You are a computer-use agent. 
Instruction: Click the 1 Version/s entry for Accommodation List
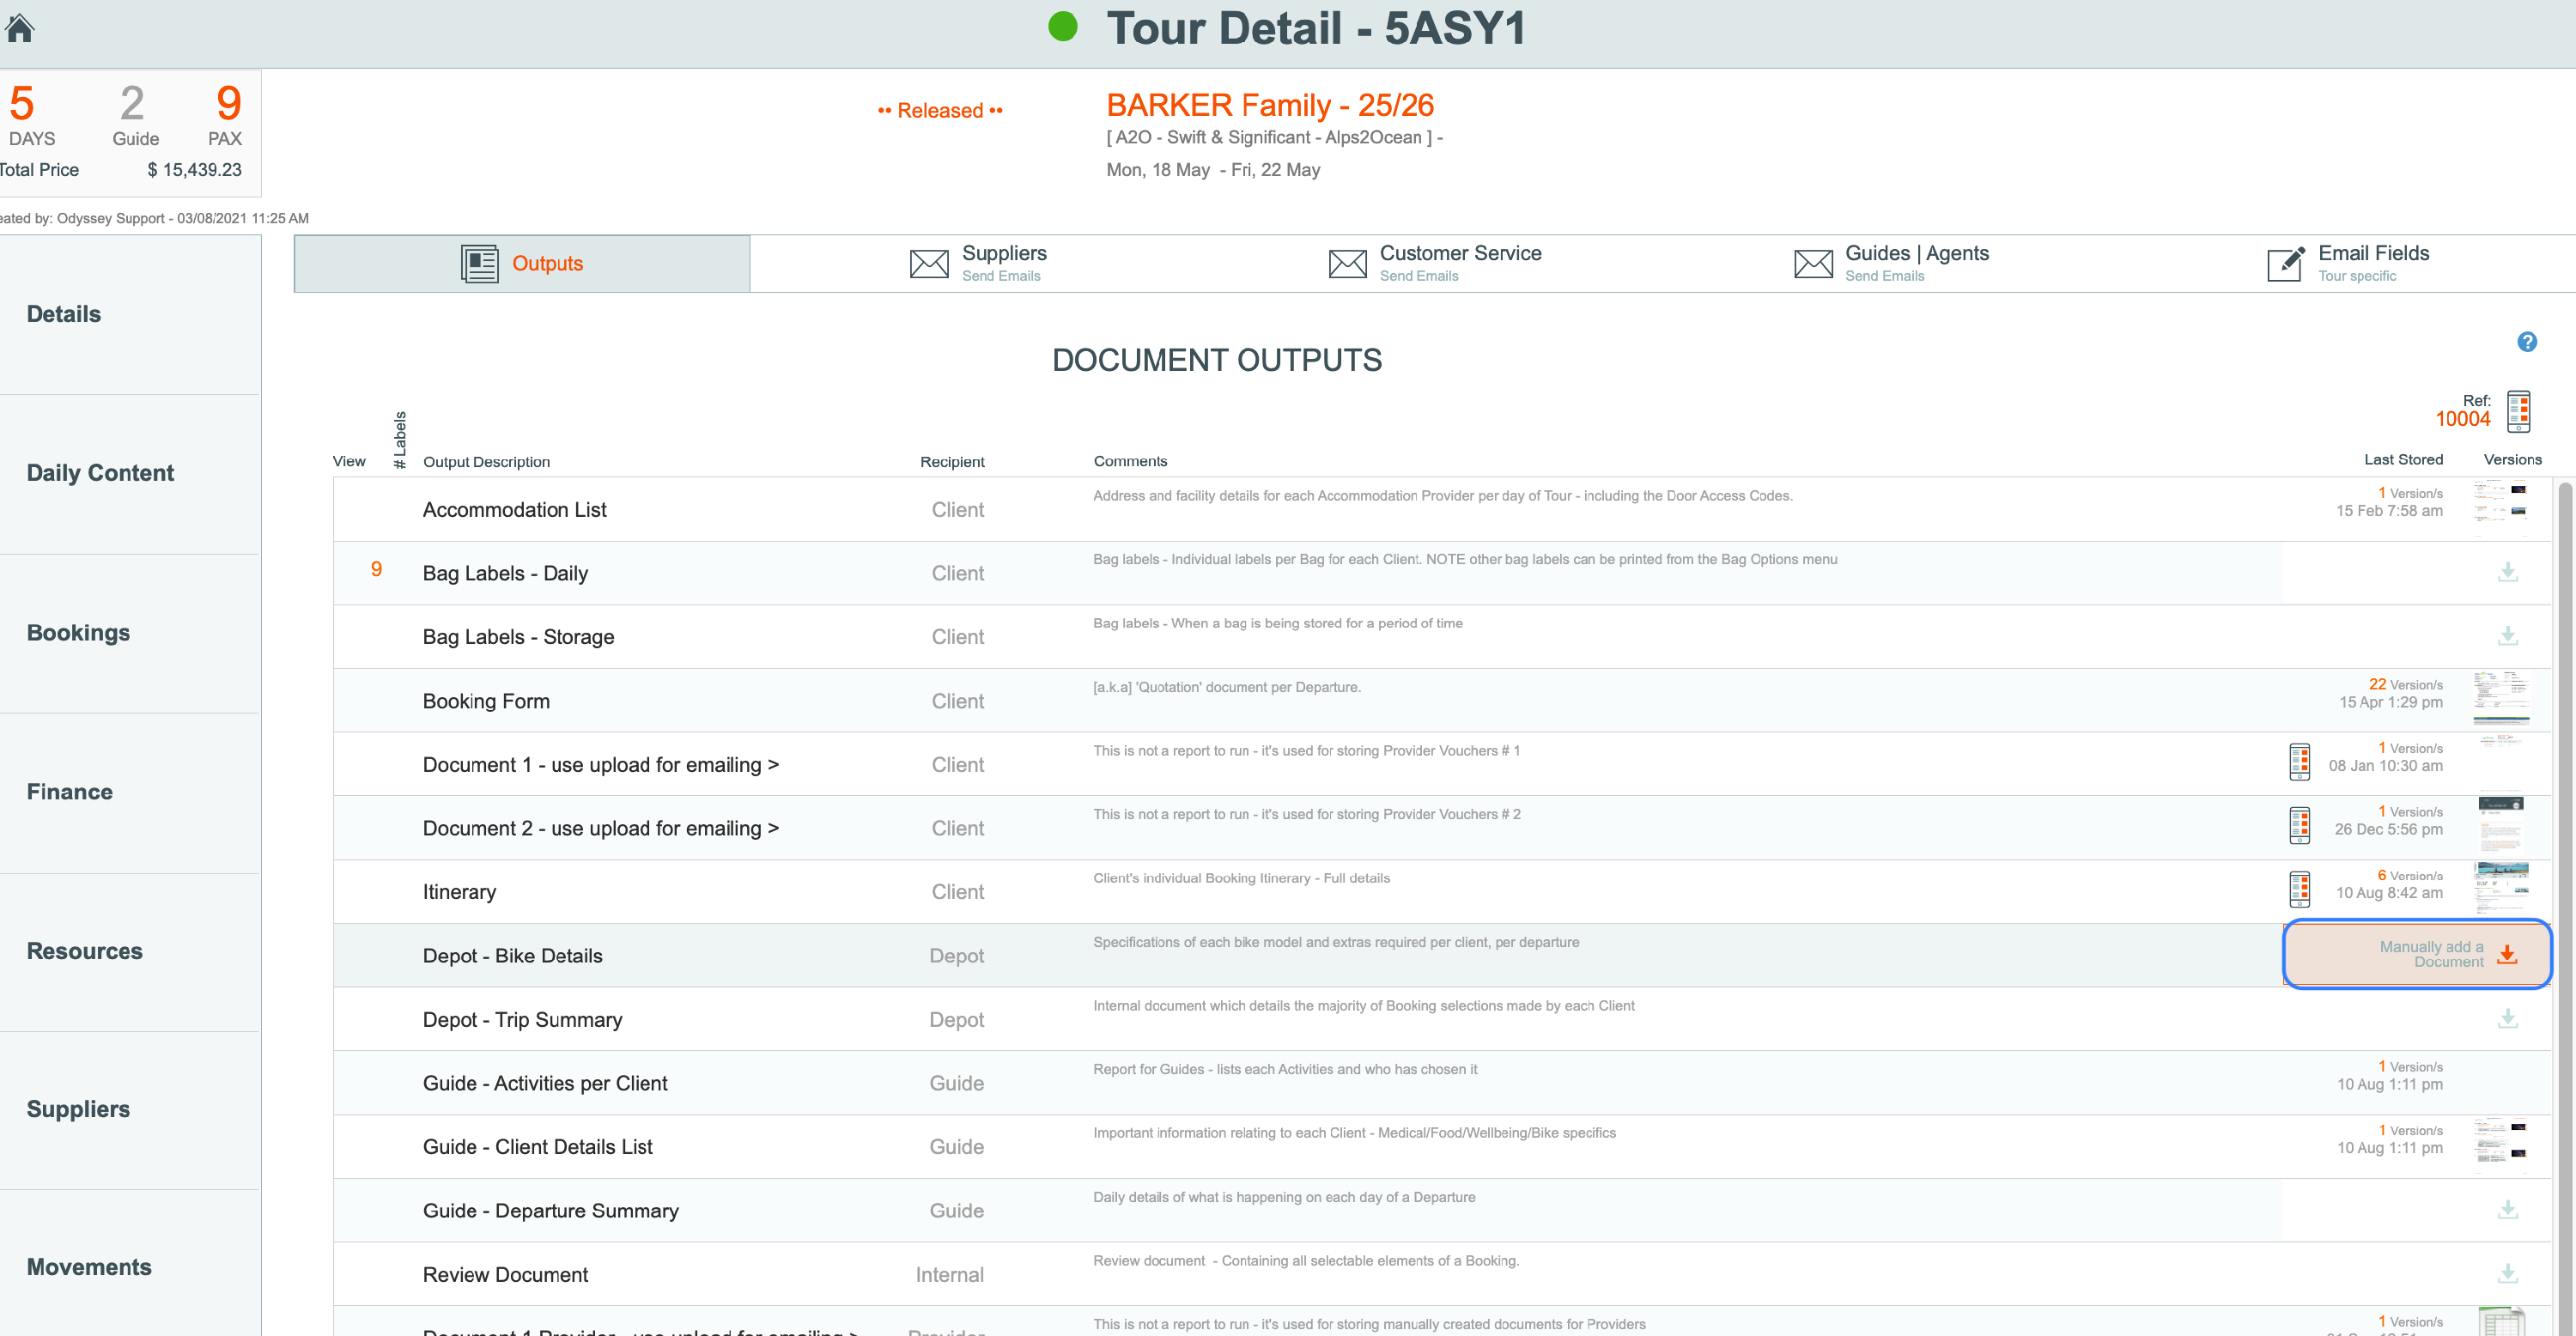click(2410, 493)
